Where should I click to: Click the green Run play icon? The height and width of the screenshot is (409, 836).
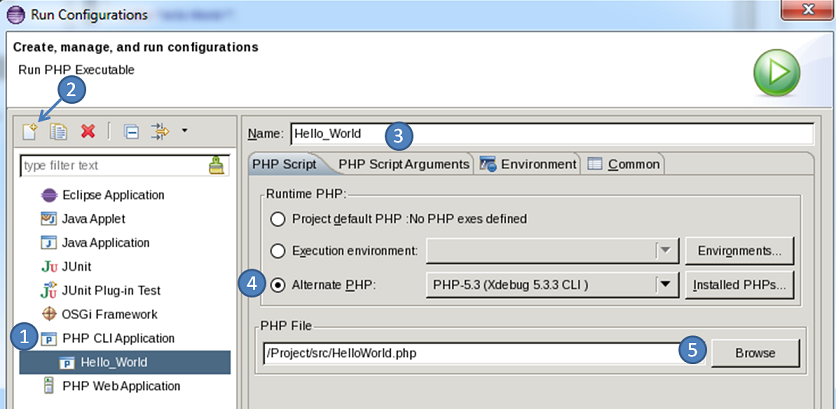[777, 73]
